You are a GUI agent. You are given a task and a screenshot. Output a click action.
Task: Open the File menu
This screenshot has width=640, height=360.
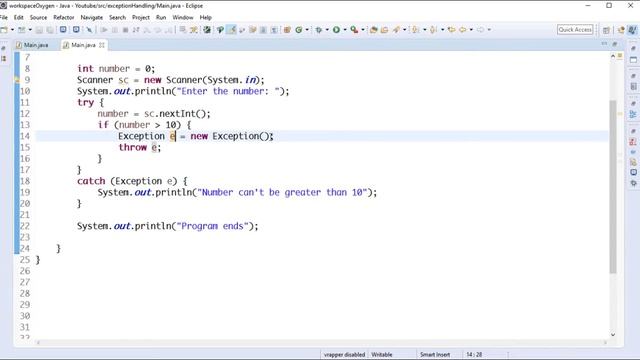click(x=4, y=18)
